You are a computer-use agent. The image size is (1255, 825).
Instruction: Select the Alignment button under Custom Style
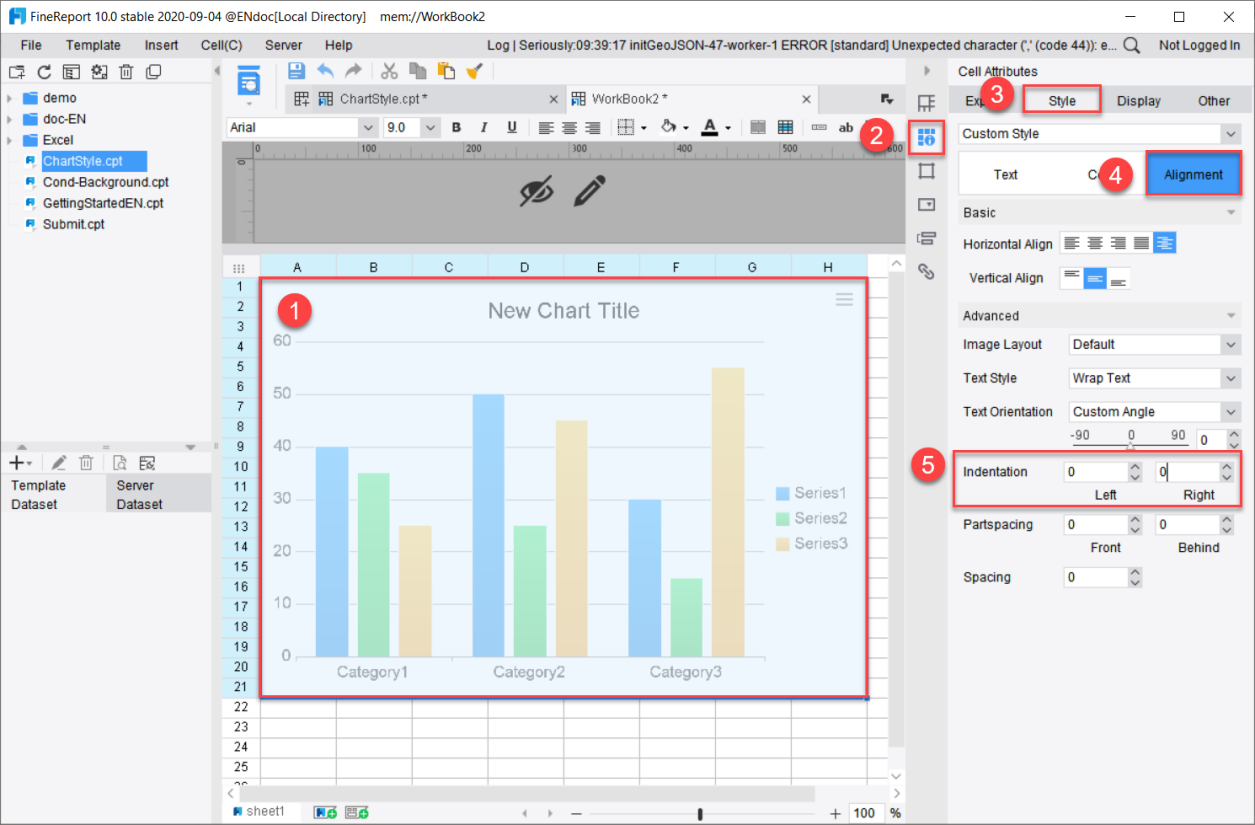click(1193, 173)
